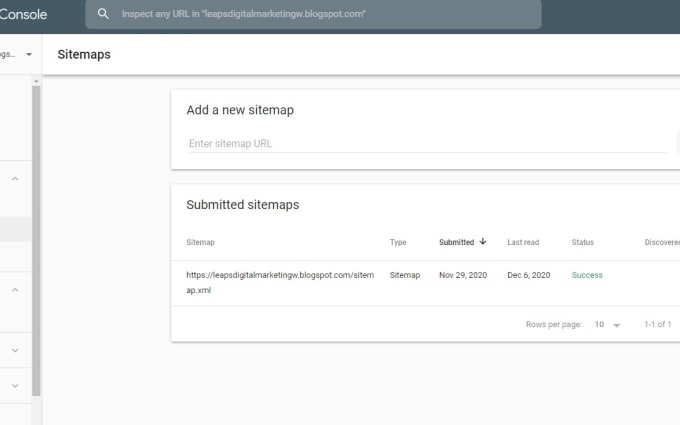The width and height of the screenshot is (680, 425).
Task: Click the search magnifier icon in top bar
Action: [x=103, y=14]
